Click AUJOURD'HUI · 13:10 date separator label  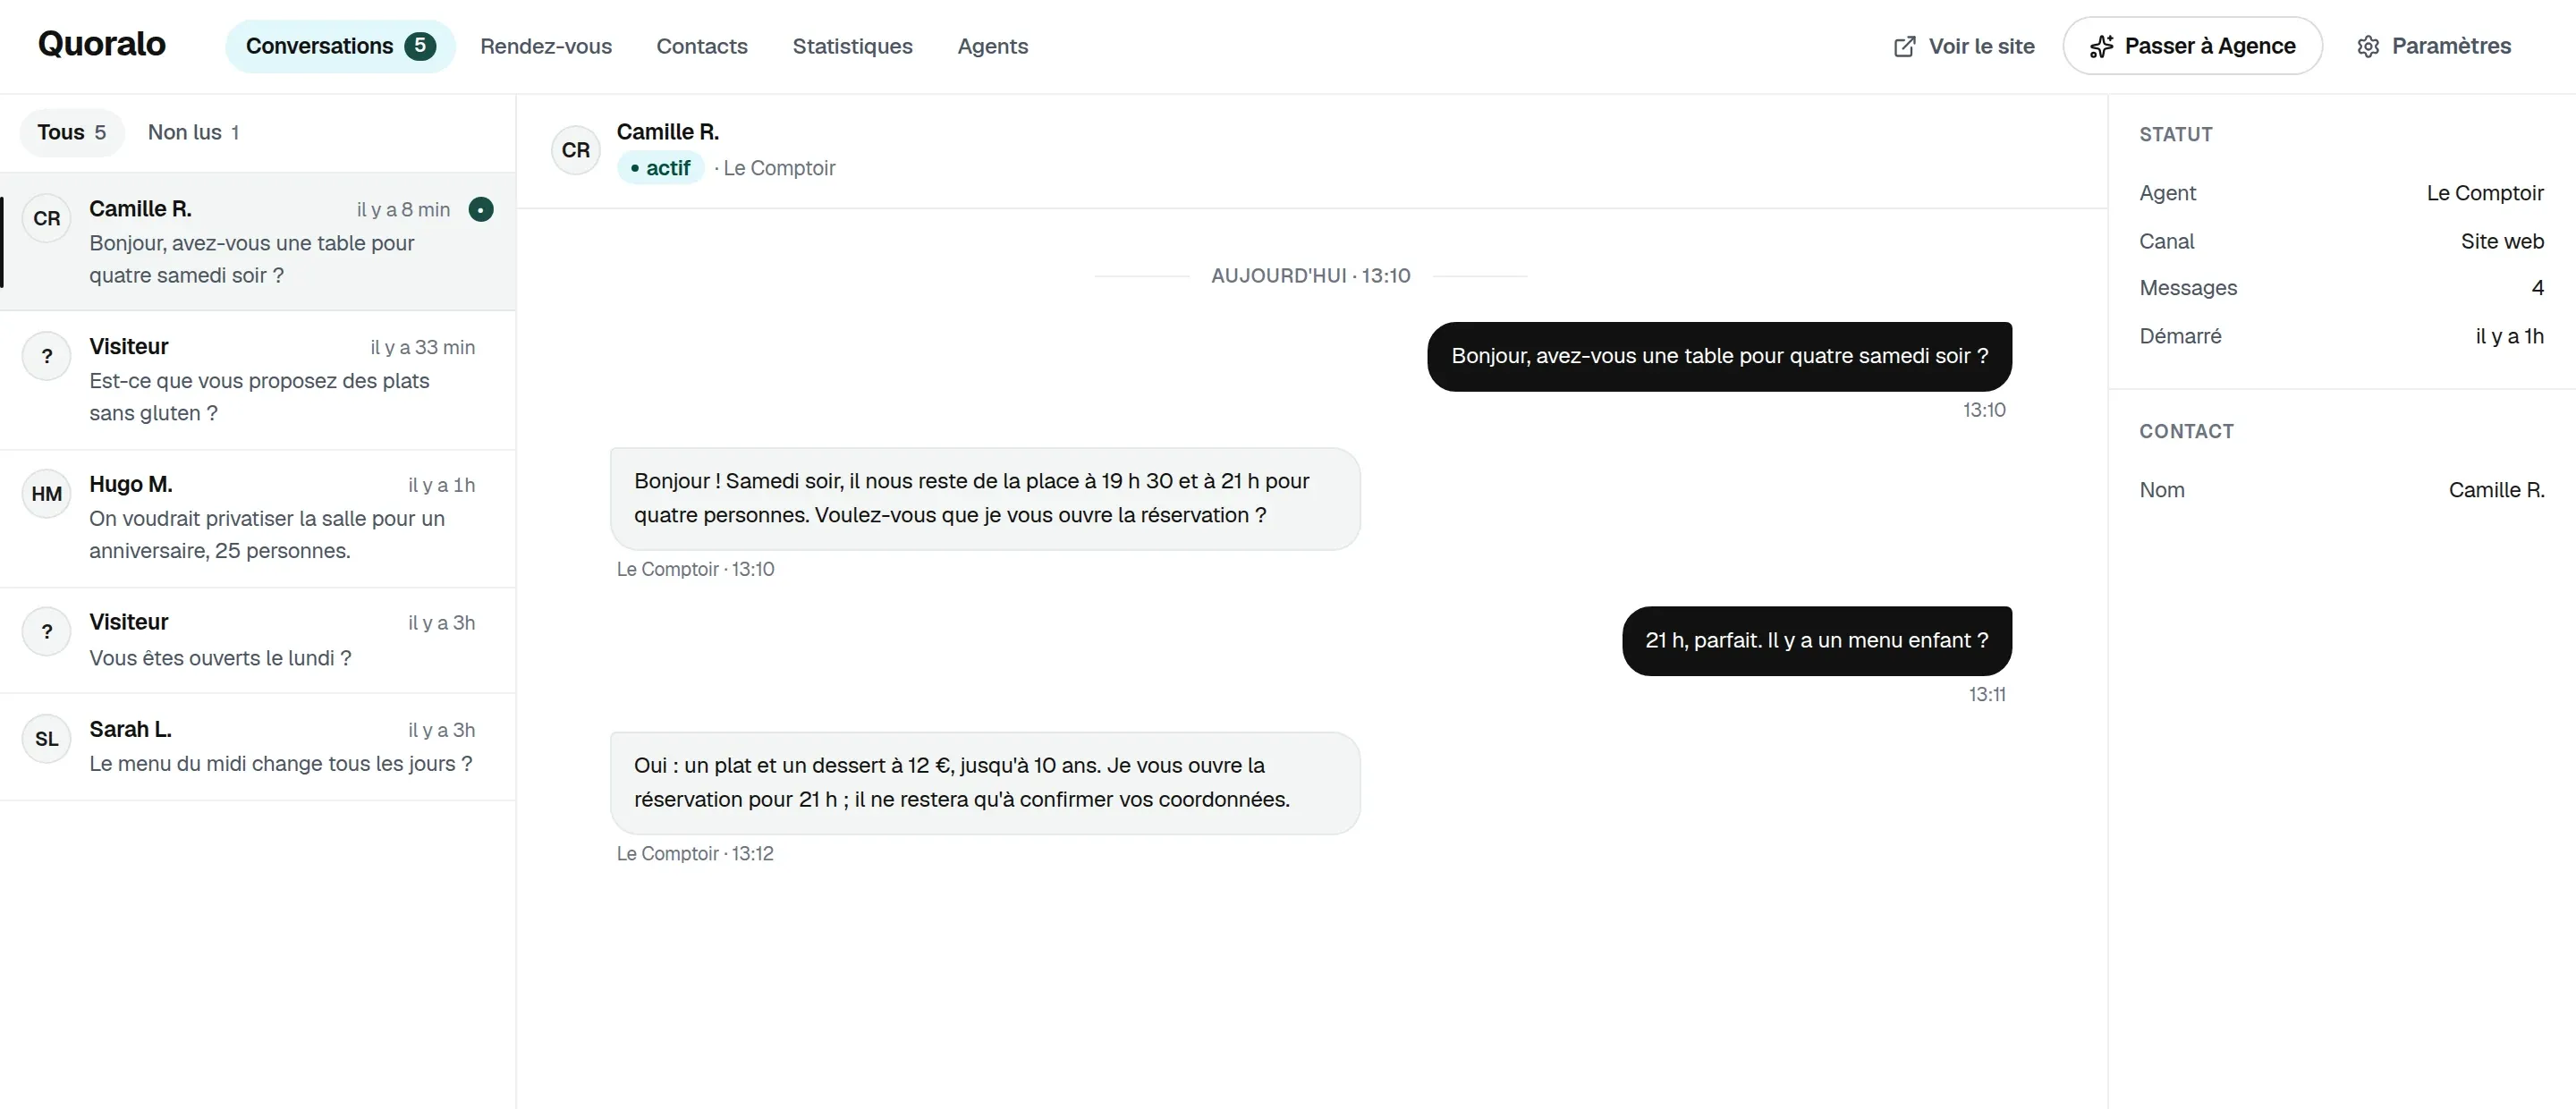[1310, 276]
